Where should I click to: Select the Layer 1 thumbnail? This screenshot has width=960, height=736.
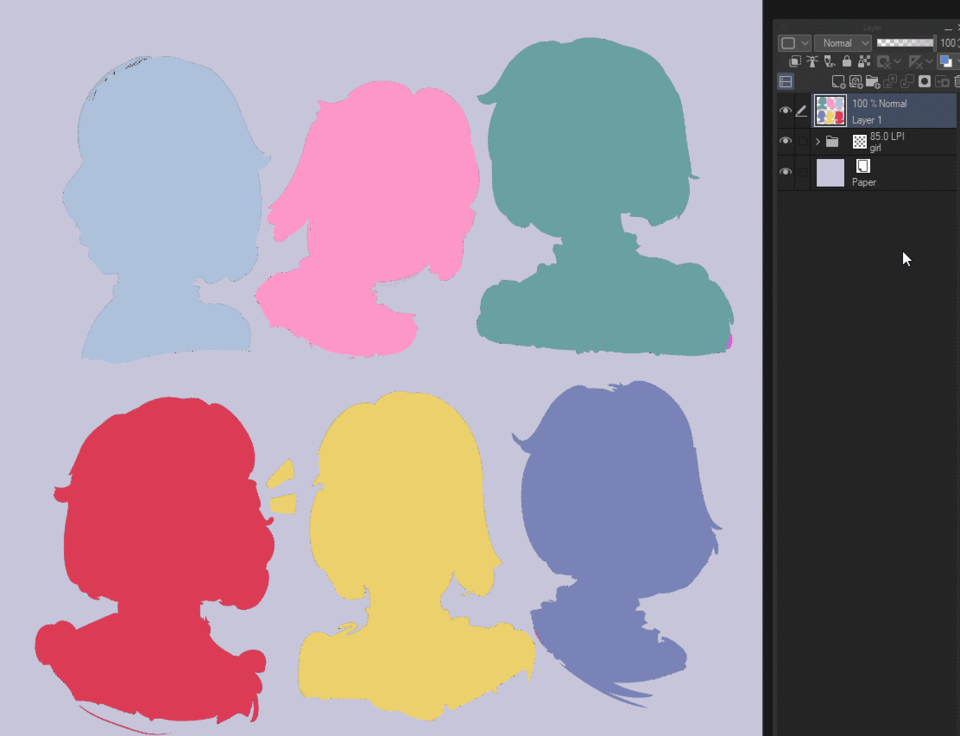click(x=830, y=111)
